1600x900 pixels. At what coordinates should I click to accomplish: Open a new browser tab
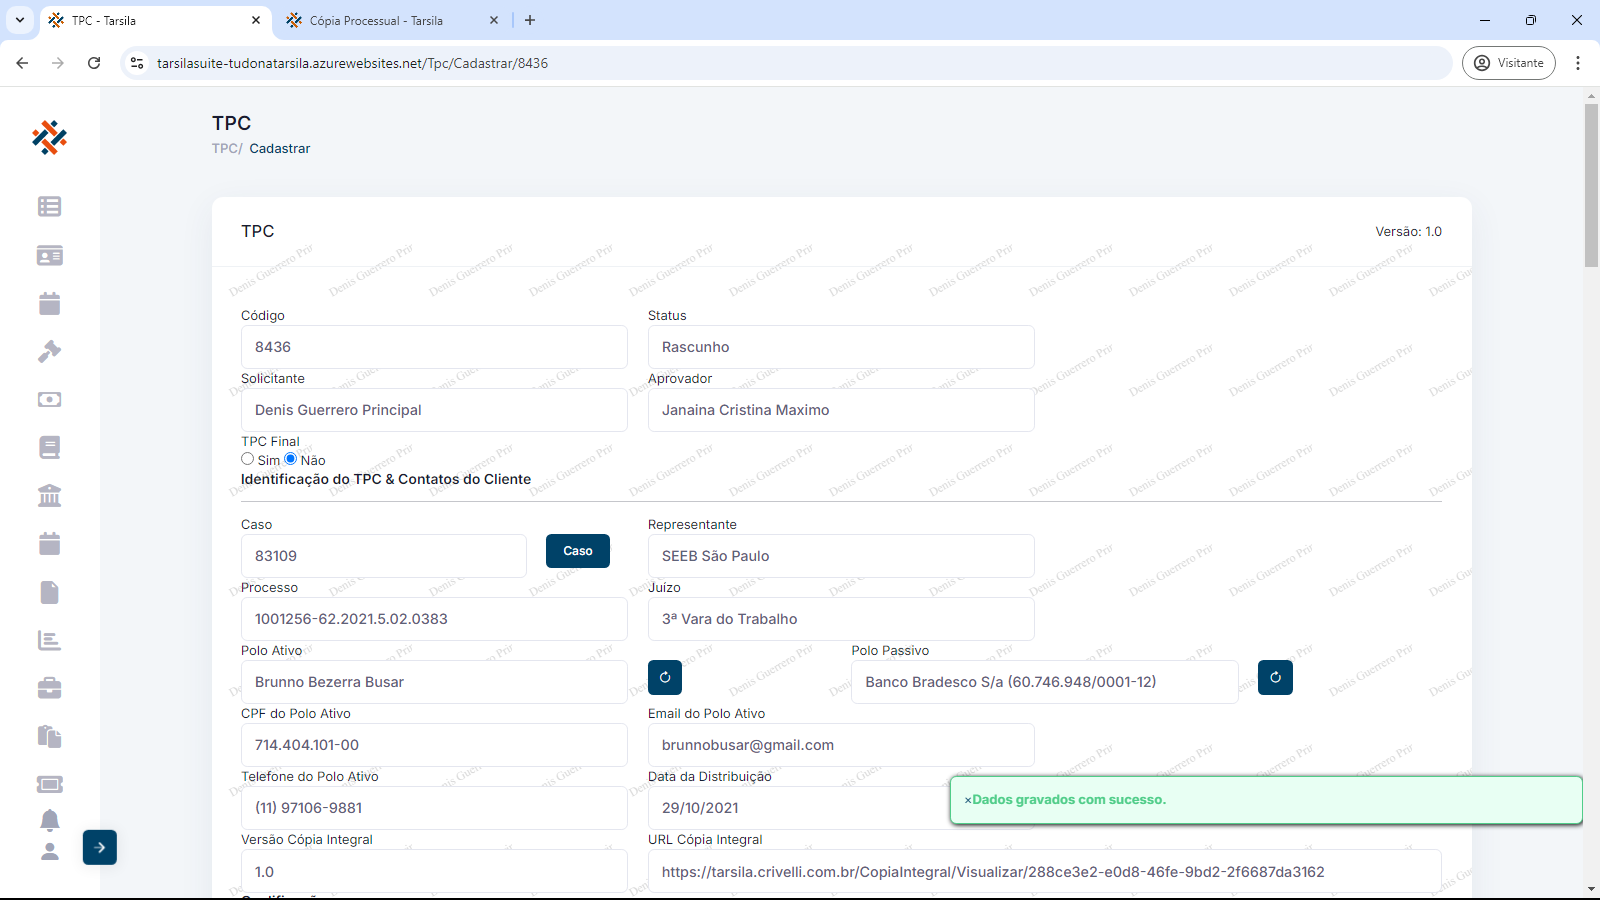(530, 20)
